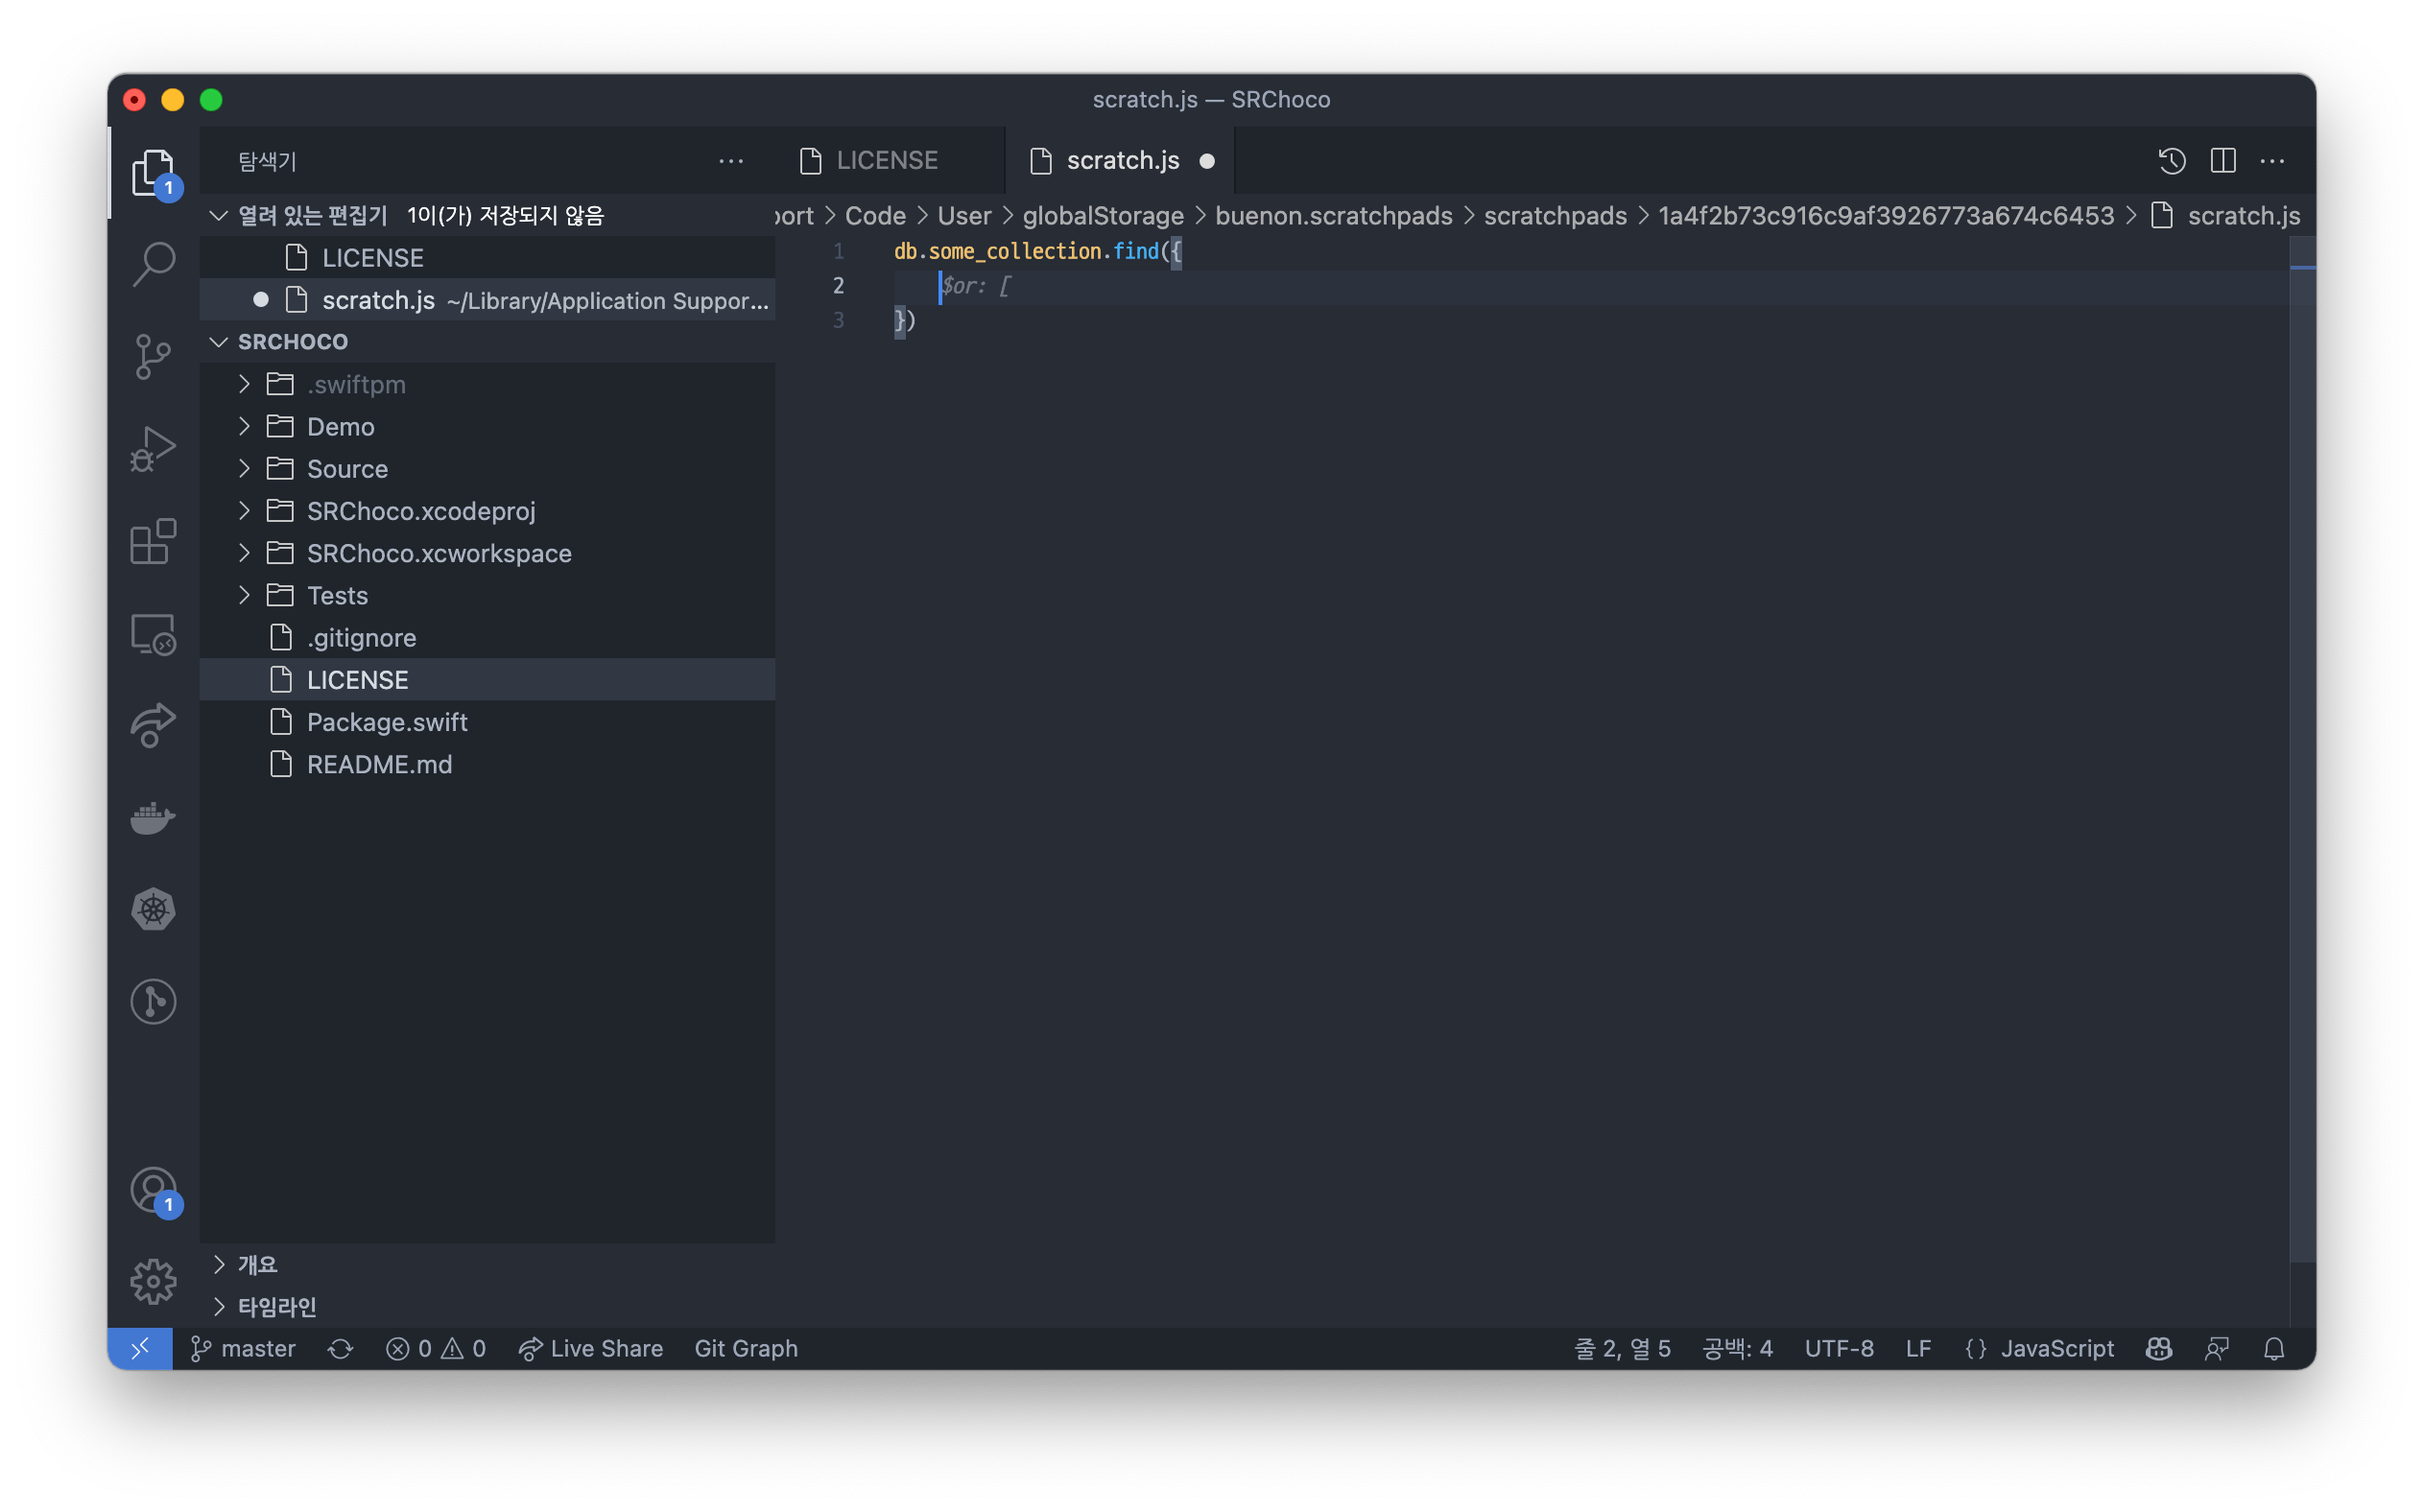This screenshot has width=2424, height=1512.
Task: Click the Manage gear icon
Action: tap(153, 1281)
